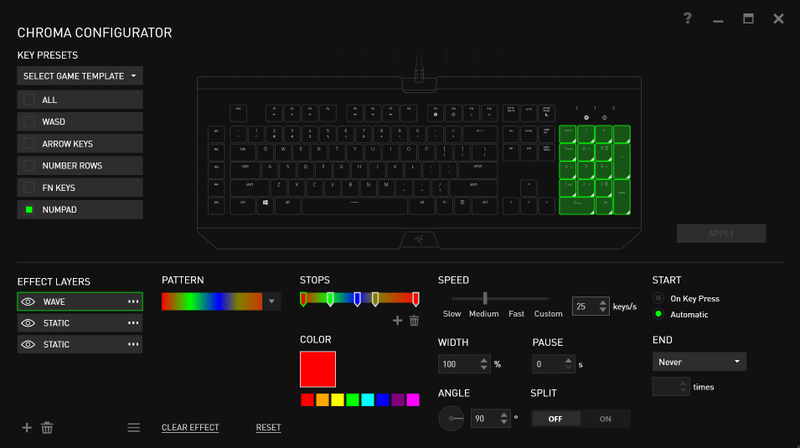
Task: Open the END Never dropdown
Action: [699, 362]
